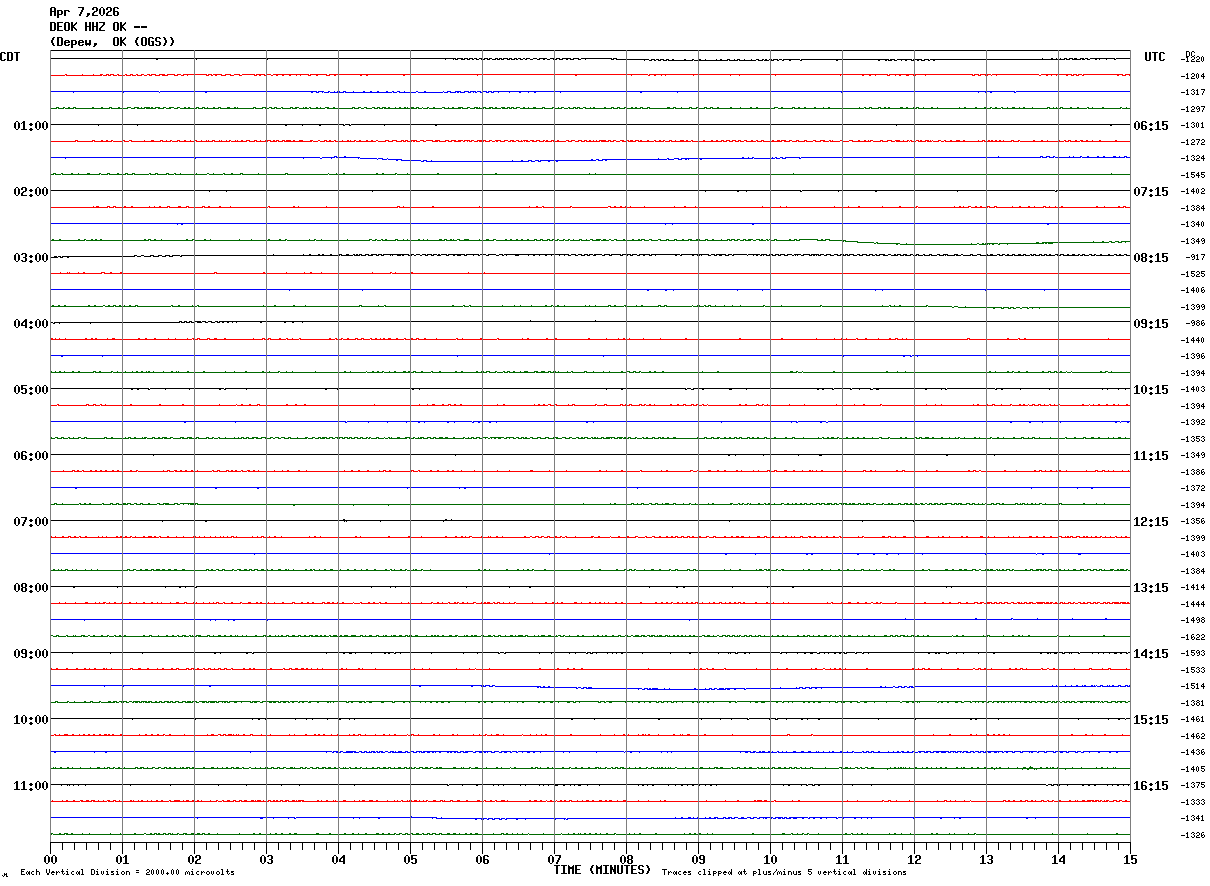Click the 07:15 UTC time label
The image size is (1210, 886).
[x=1150, y=192]
